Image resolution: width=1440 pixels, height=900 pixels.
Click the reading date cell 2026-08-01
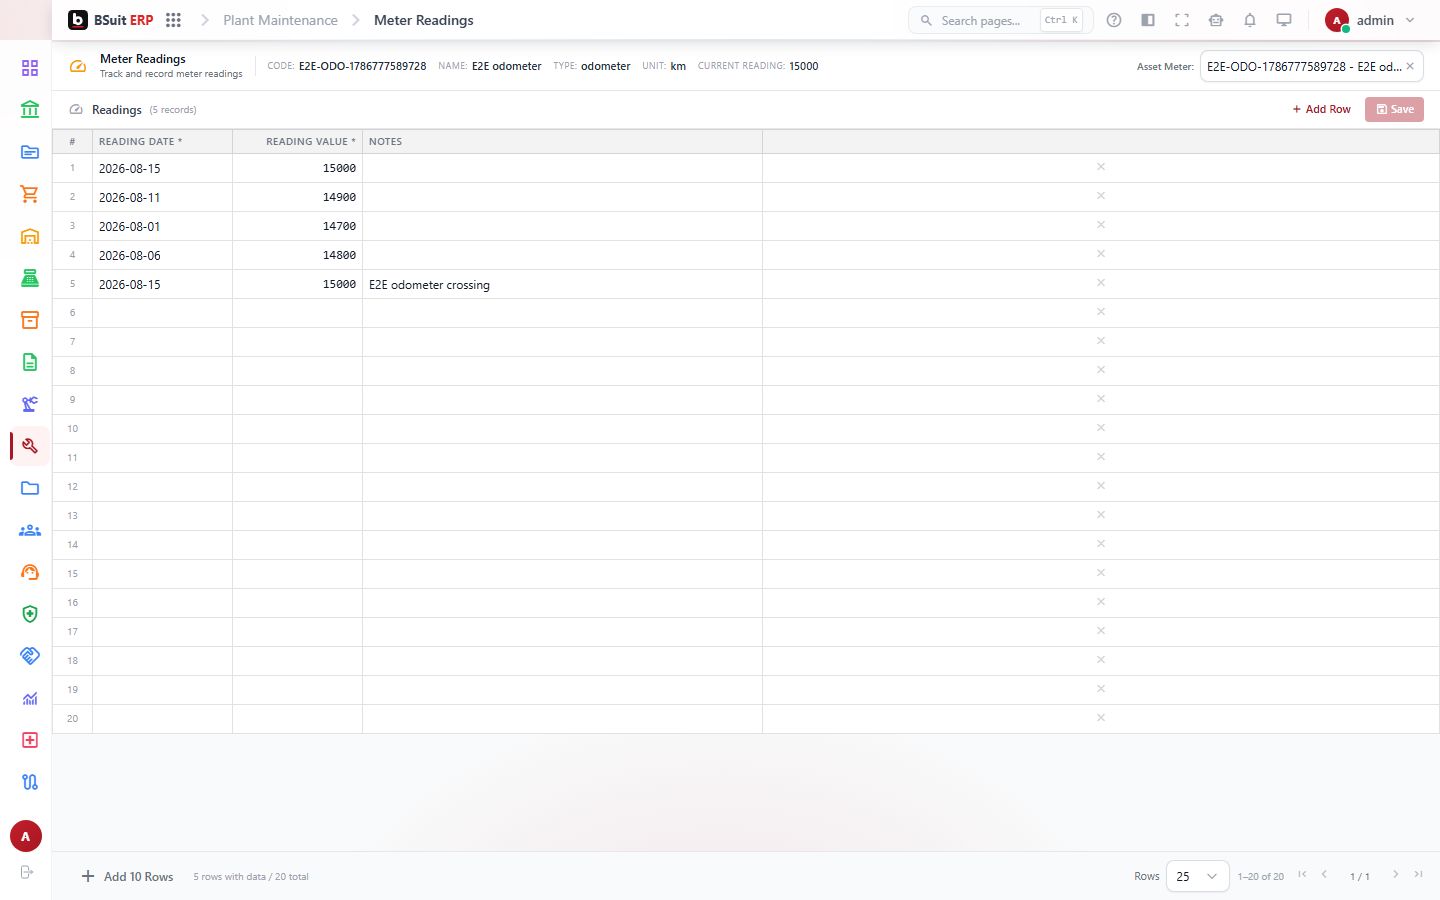[x=162, y=226]
